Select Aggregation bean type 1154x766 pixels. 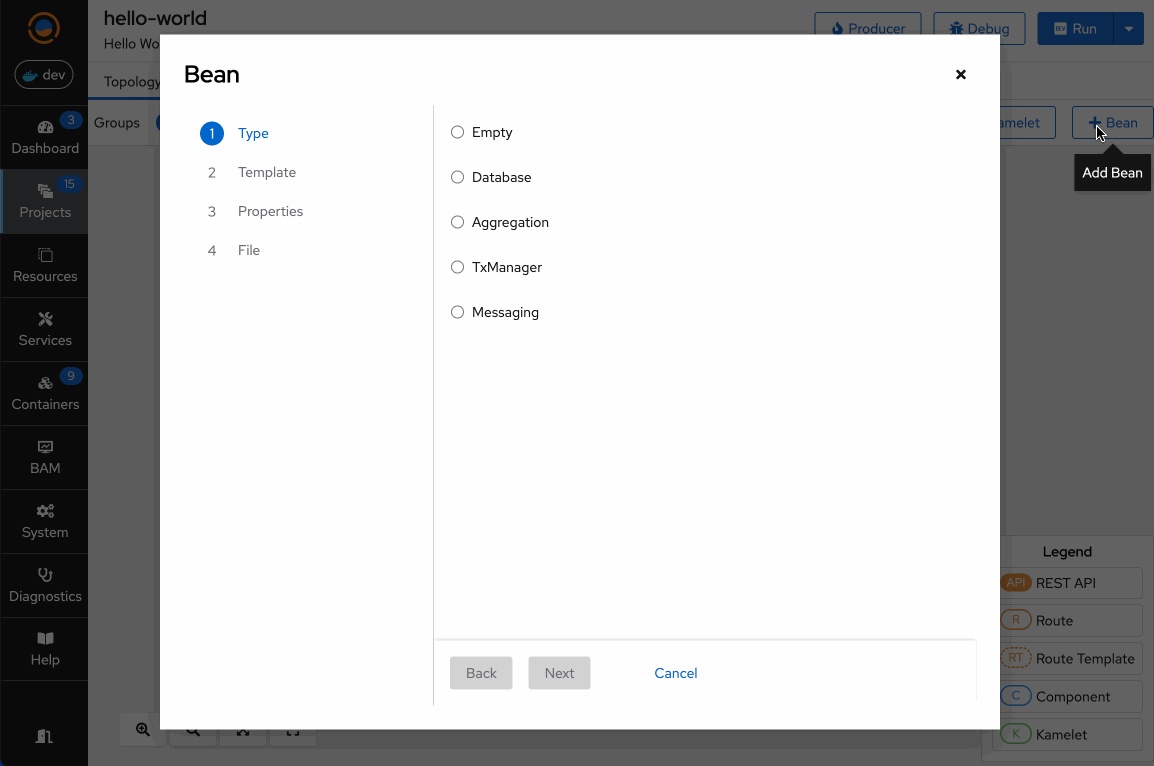(x=457, y=222)
